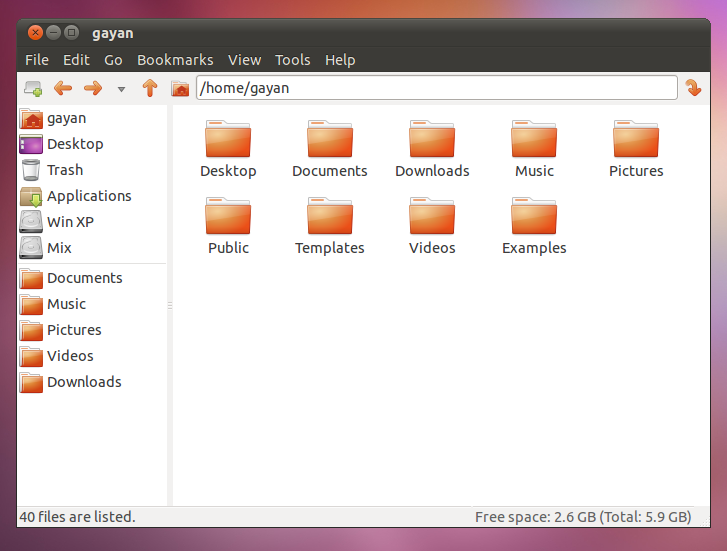Go forward using the right arrow
This screenshot has width=727, height=551.
pyautogui.click(x=93, y=88)
